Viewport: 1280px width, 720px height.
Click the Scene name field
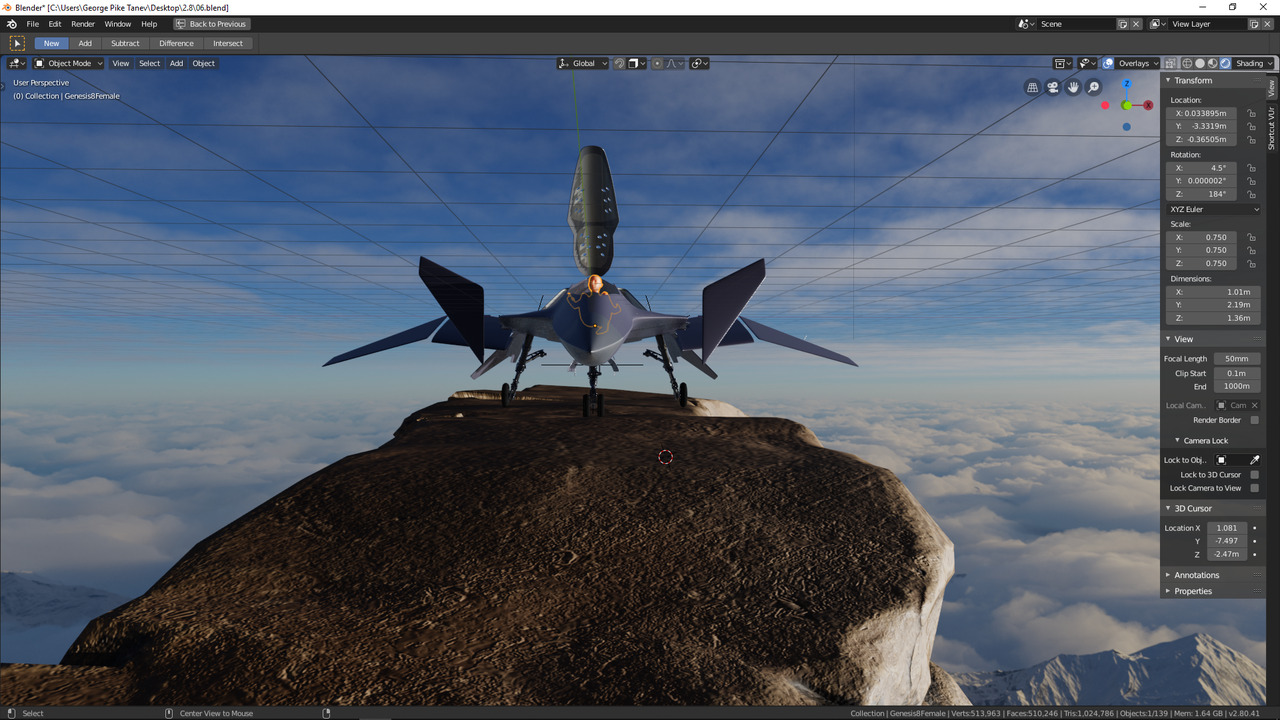pos(1076,24)
